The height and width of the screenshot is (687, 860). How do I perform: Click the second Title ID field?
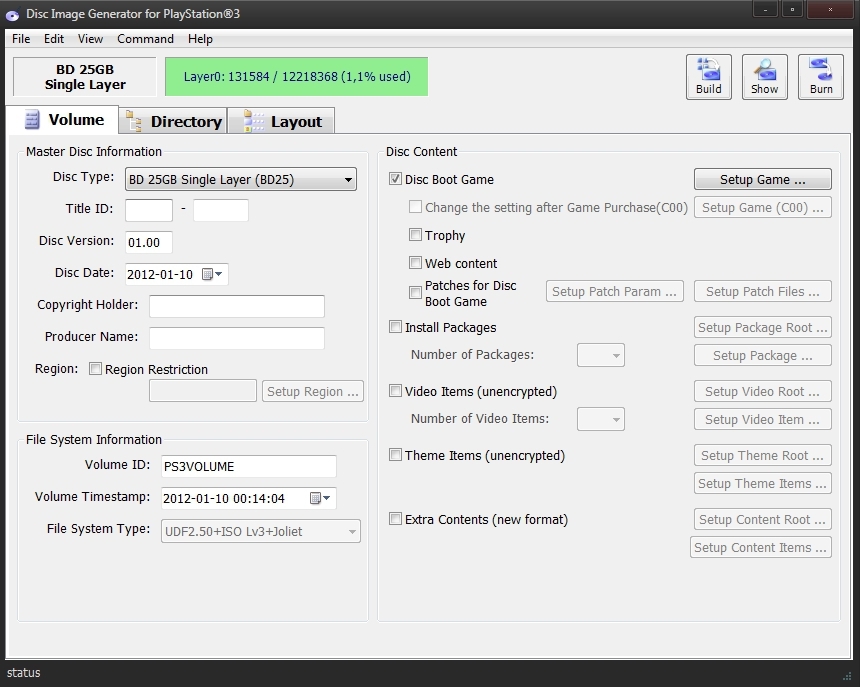click(220, 211)
